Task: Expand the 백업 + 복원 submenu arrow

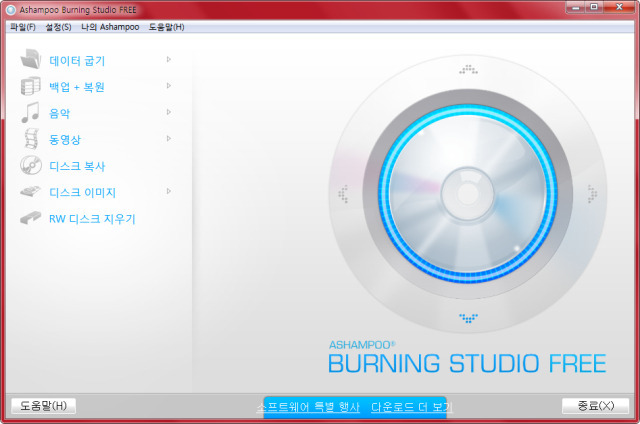Action: [x=169, y=86]
